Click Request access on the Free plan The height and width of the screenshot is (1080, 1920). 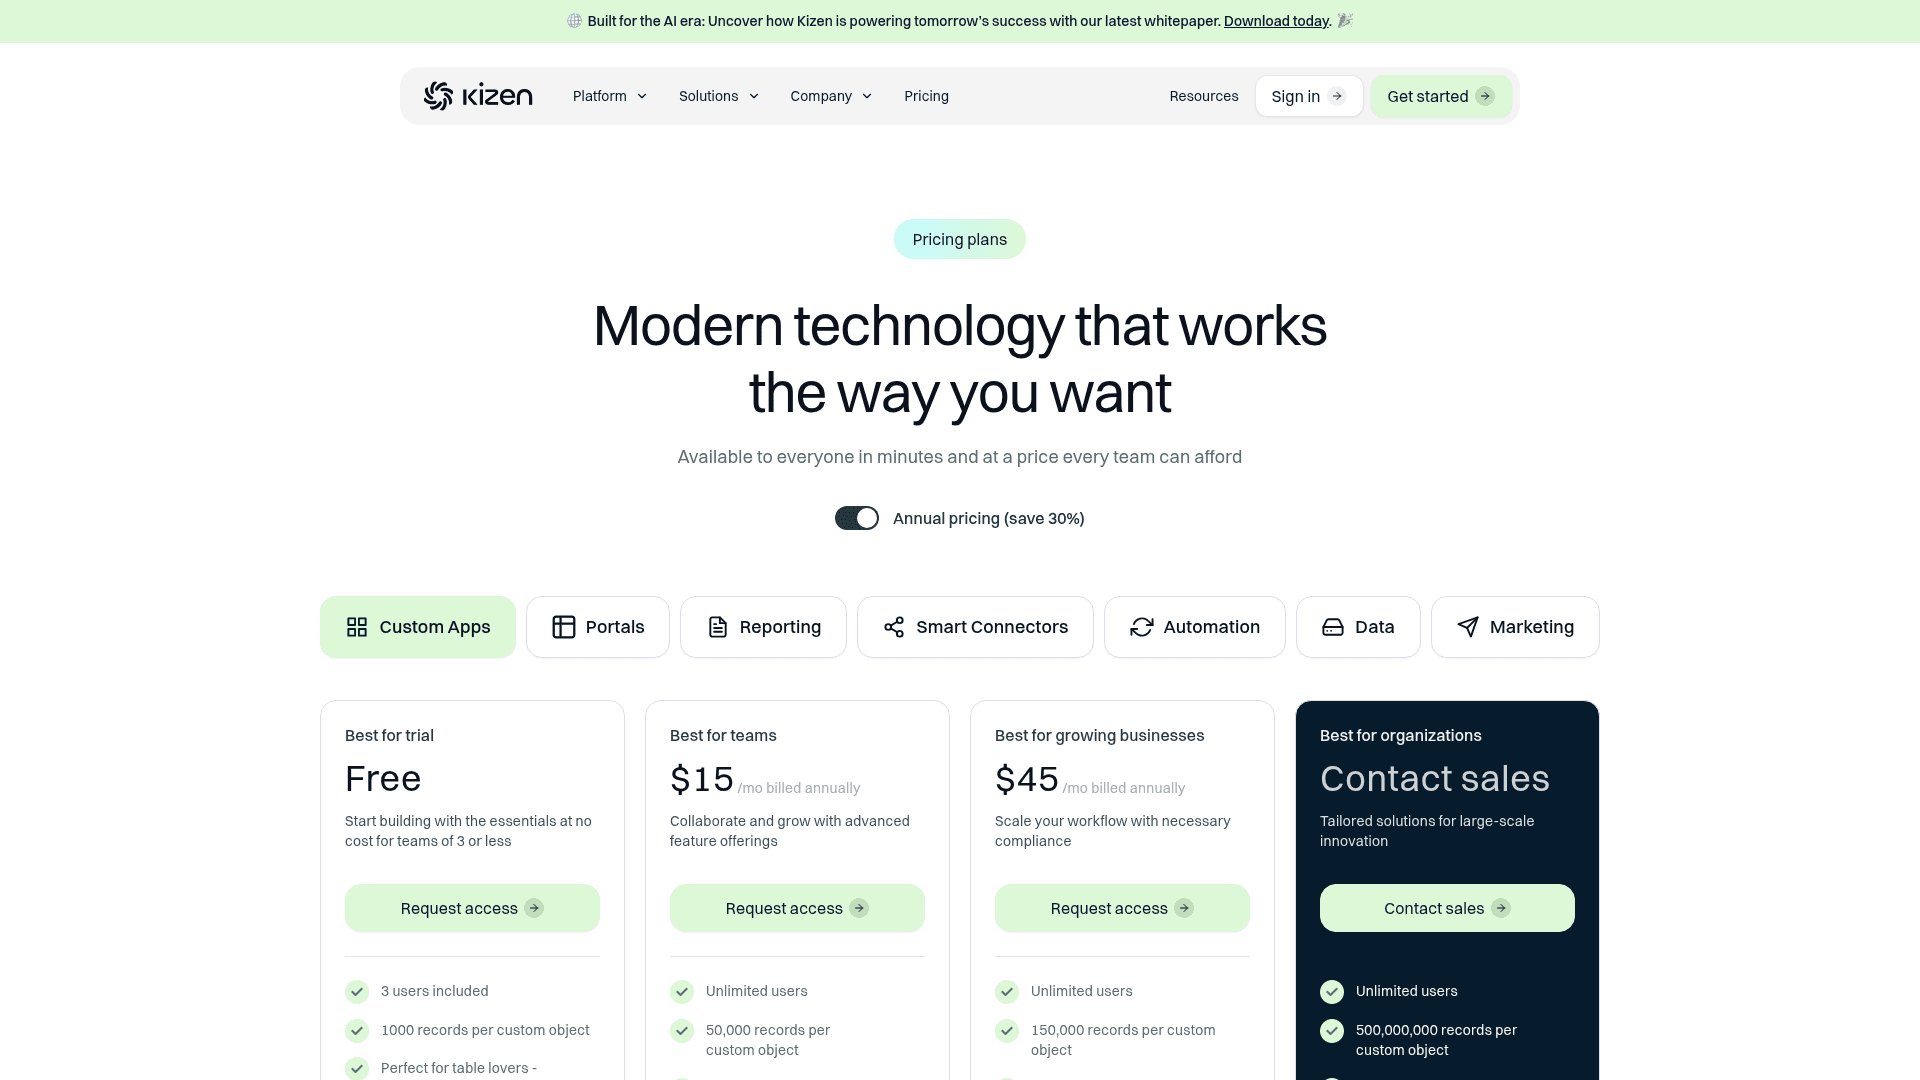pyautogui.click(x=472, y=907)
